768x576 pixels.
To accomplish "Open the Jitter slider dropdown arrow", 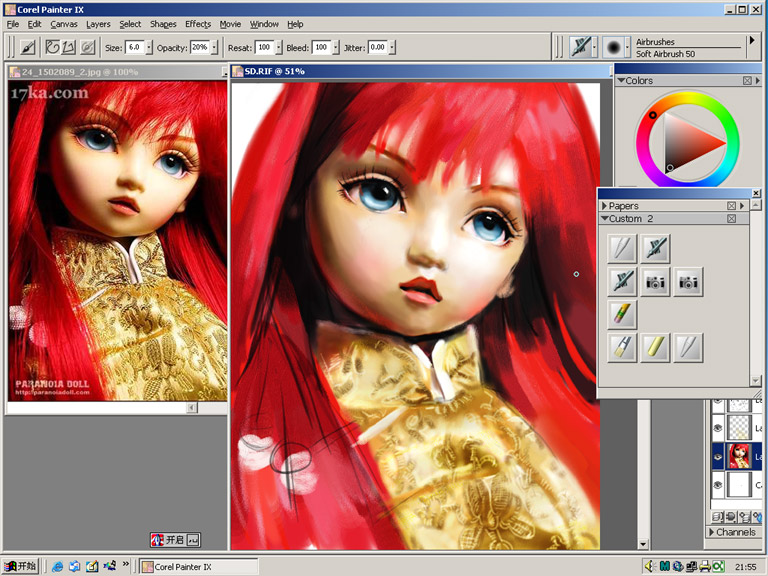I will click(x=392, y=48).
